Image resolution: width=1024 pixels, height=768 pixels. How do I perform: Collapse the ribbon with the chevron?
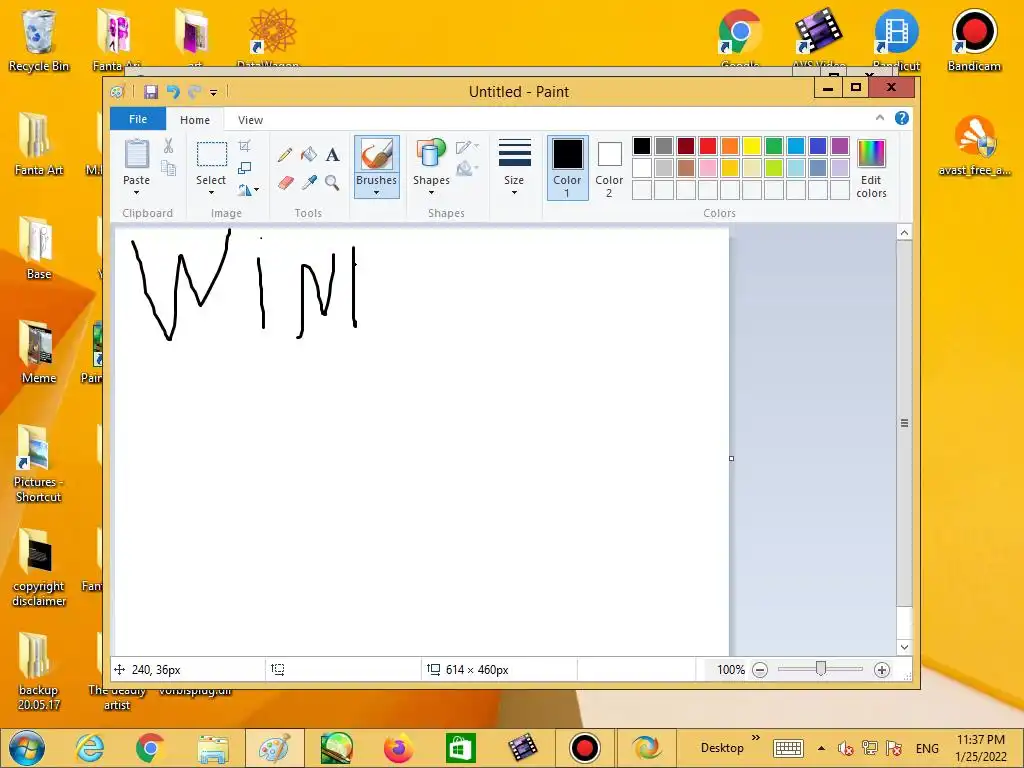880,118
